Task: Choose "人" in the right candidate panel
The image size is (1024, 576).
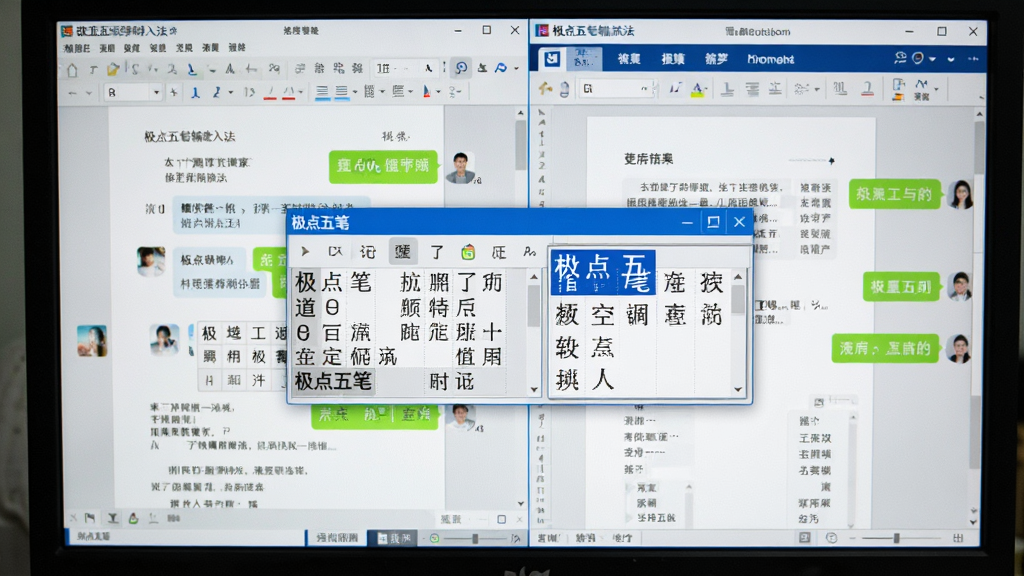Action: (x=602, y=379)
